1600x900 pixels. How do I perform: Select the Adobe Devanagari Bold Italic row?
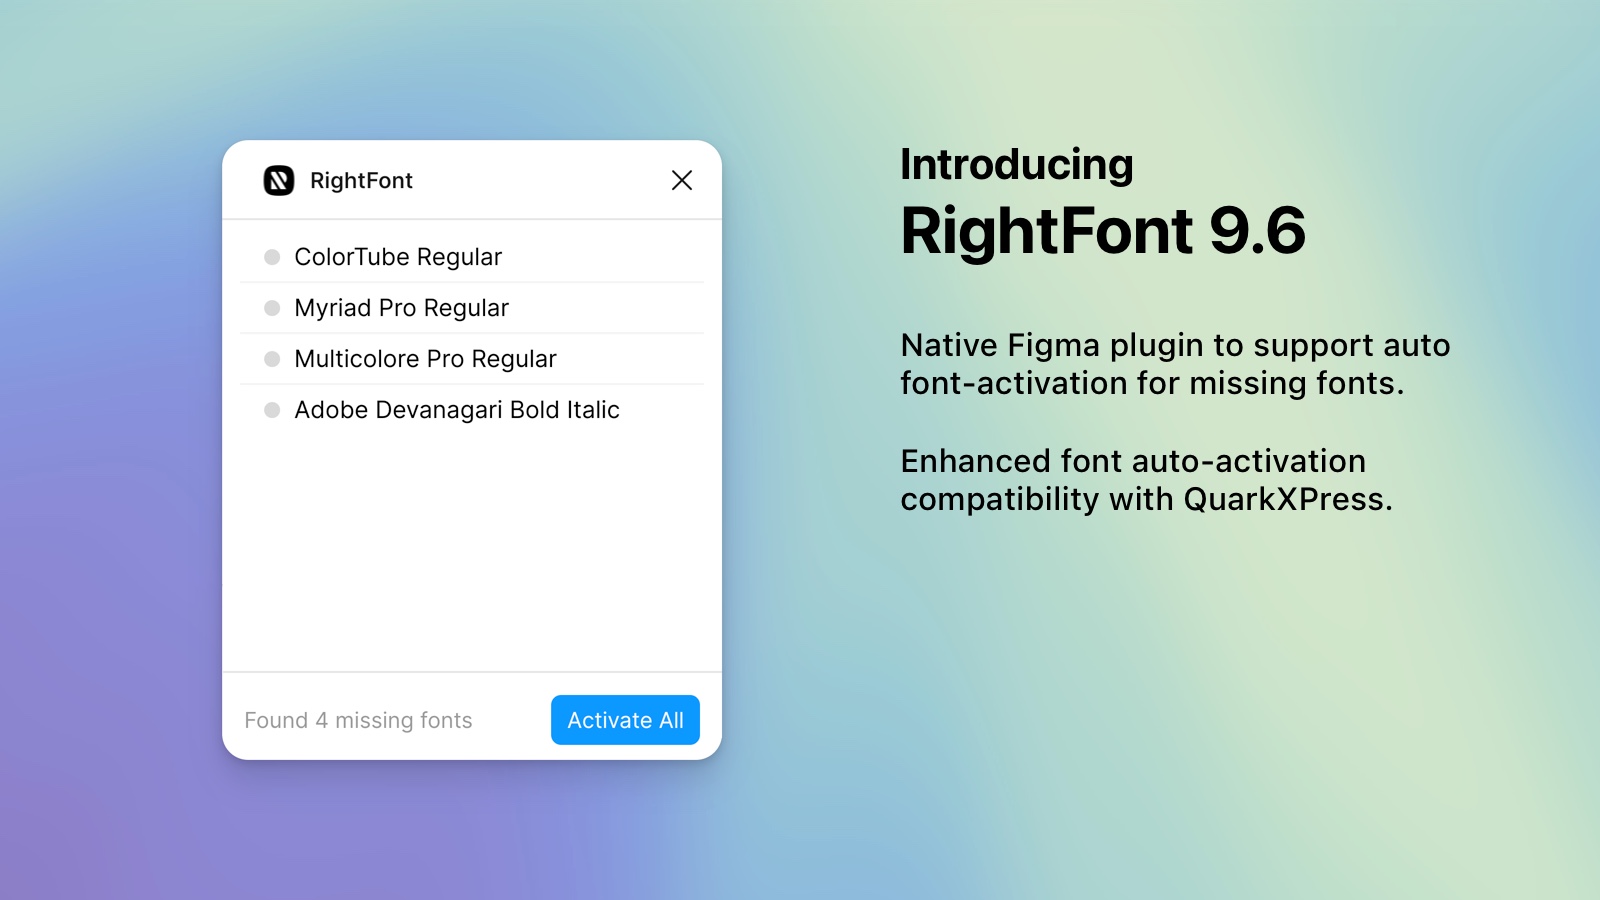472,410
